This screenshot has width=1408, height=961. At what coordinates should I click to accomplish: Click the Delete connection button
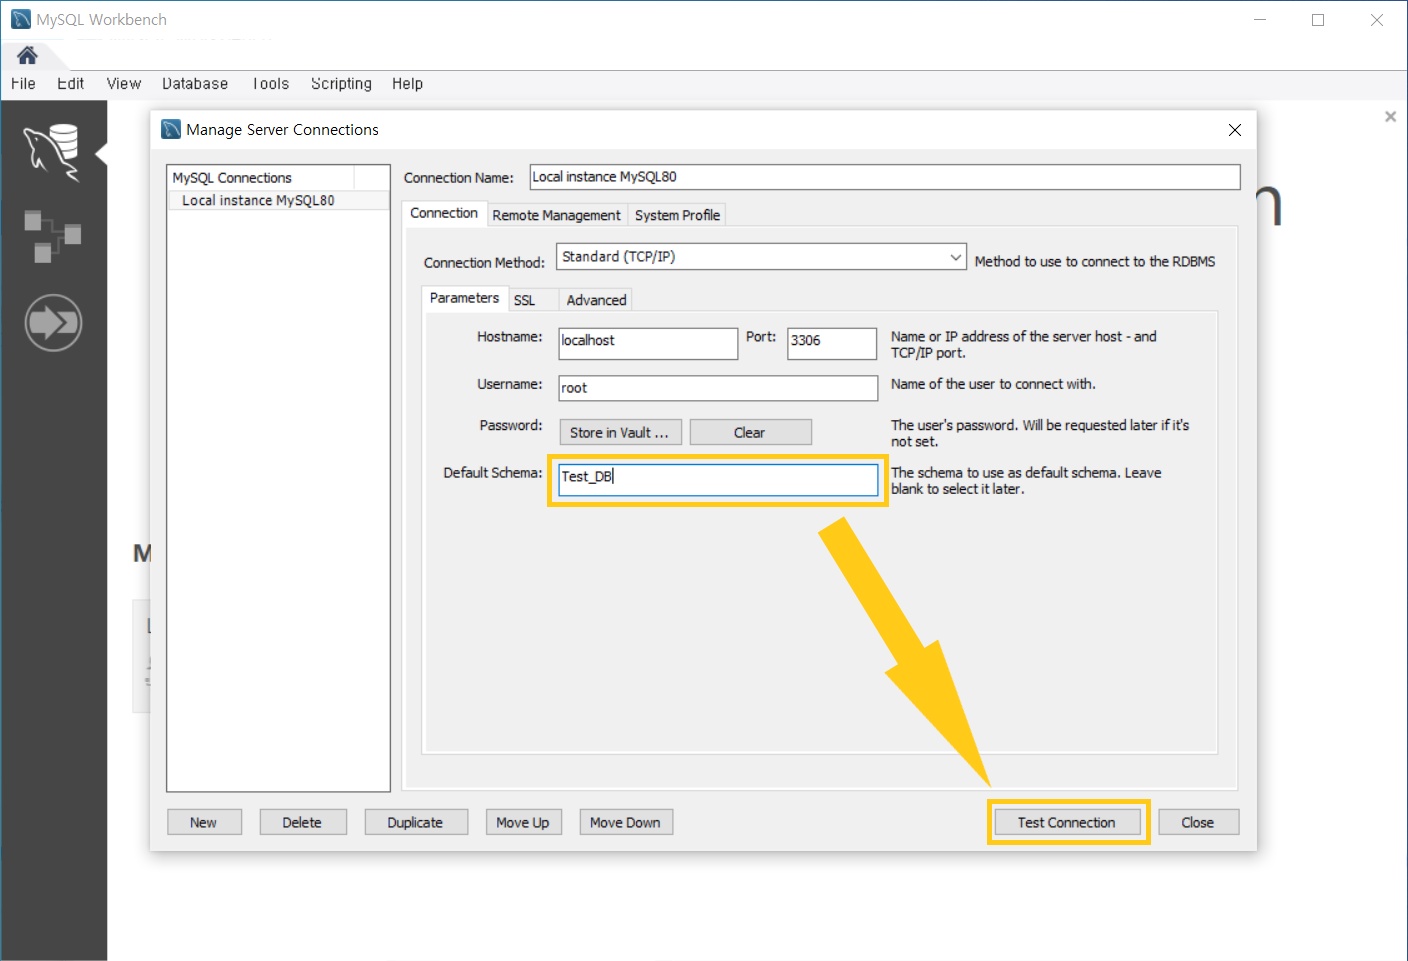[x=302, y=822]
